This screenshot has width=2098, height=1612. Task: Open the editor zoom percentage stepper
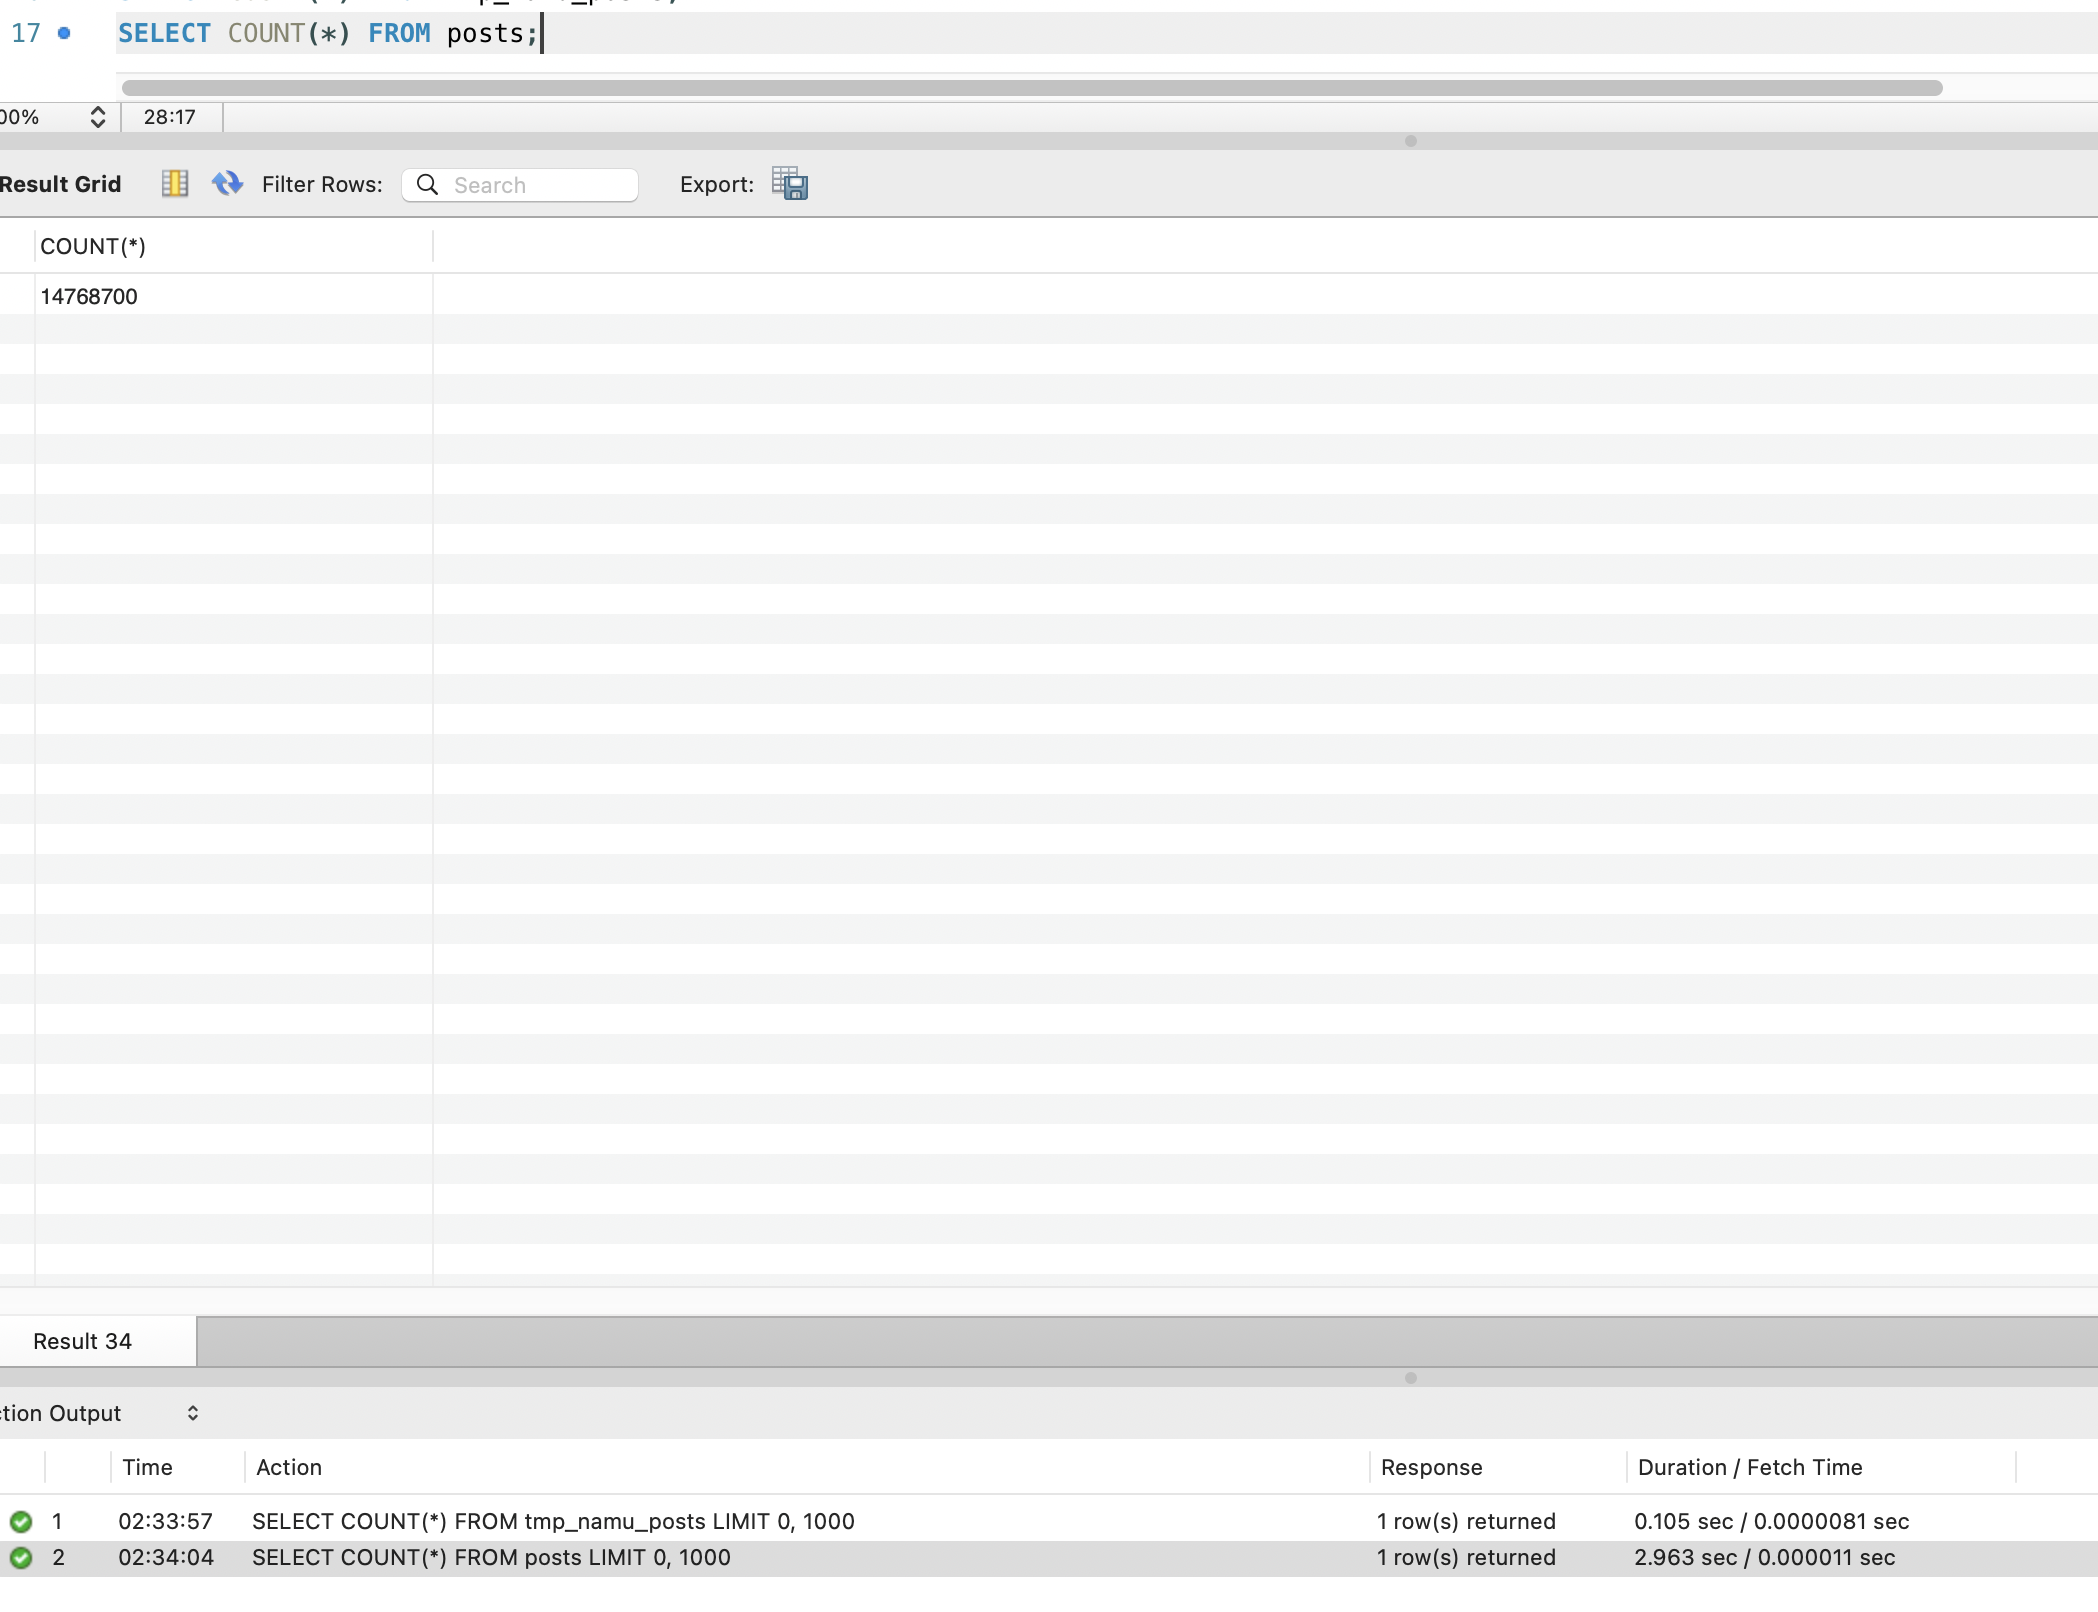(97, 117)
